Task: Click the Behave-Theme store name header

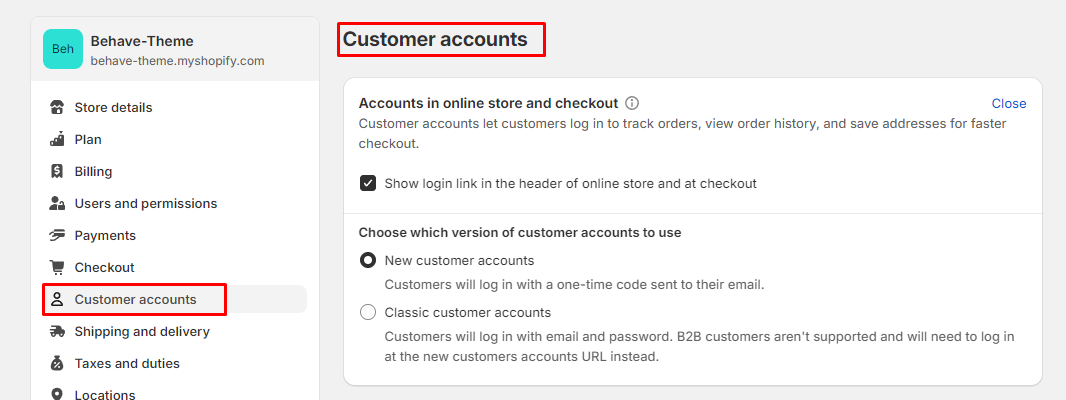Action: coord(142,41)
